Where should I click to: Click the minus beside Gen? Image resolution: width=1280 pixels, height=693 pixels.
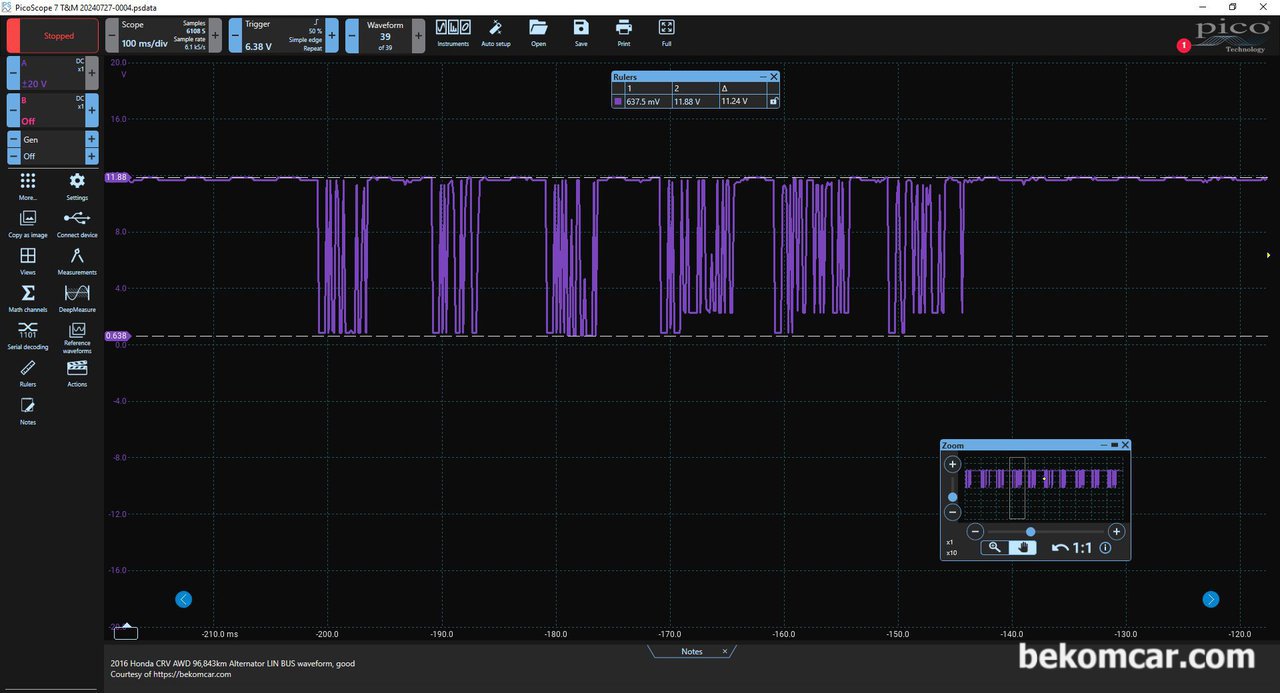13,140
